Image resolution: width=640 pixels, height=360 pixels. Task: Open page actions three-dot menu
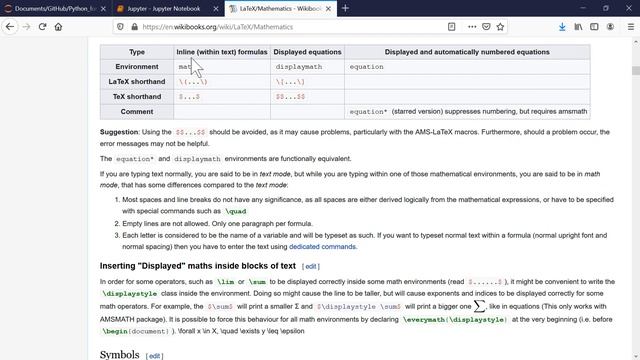pos(472,27)
